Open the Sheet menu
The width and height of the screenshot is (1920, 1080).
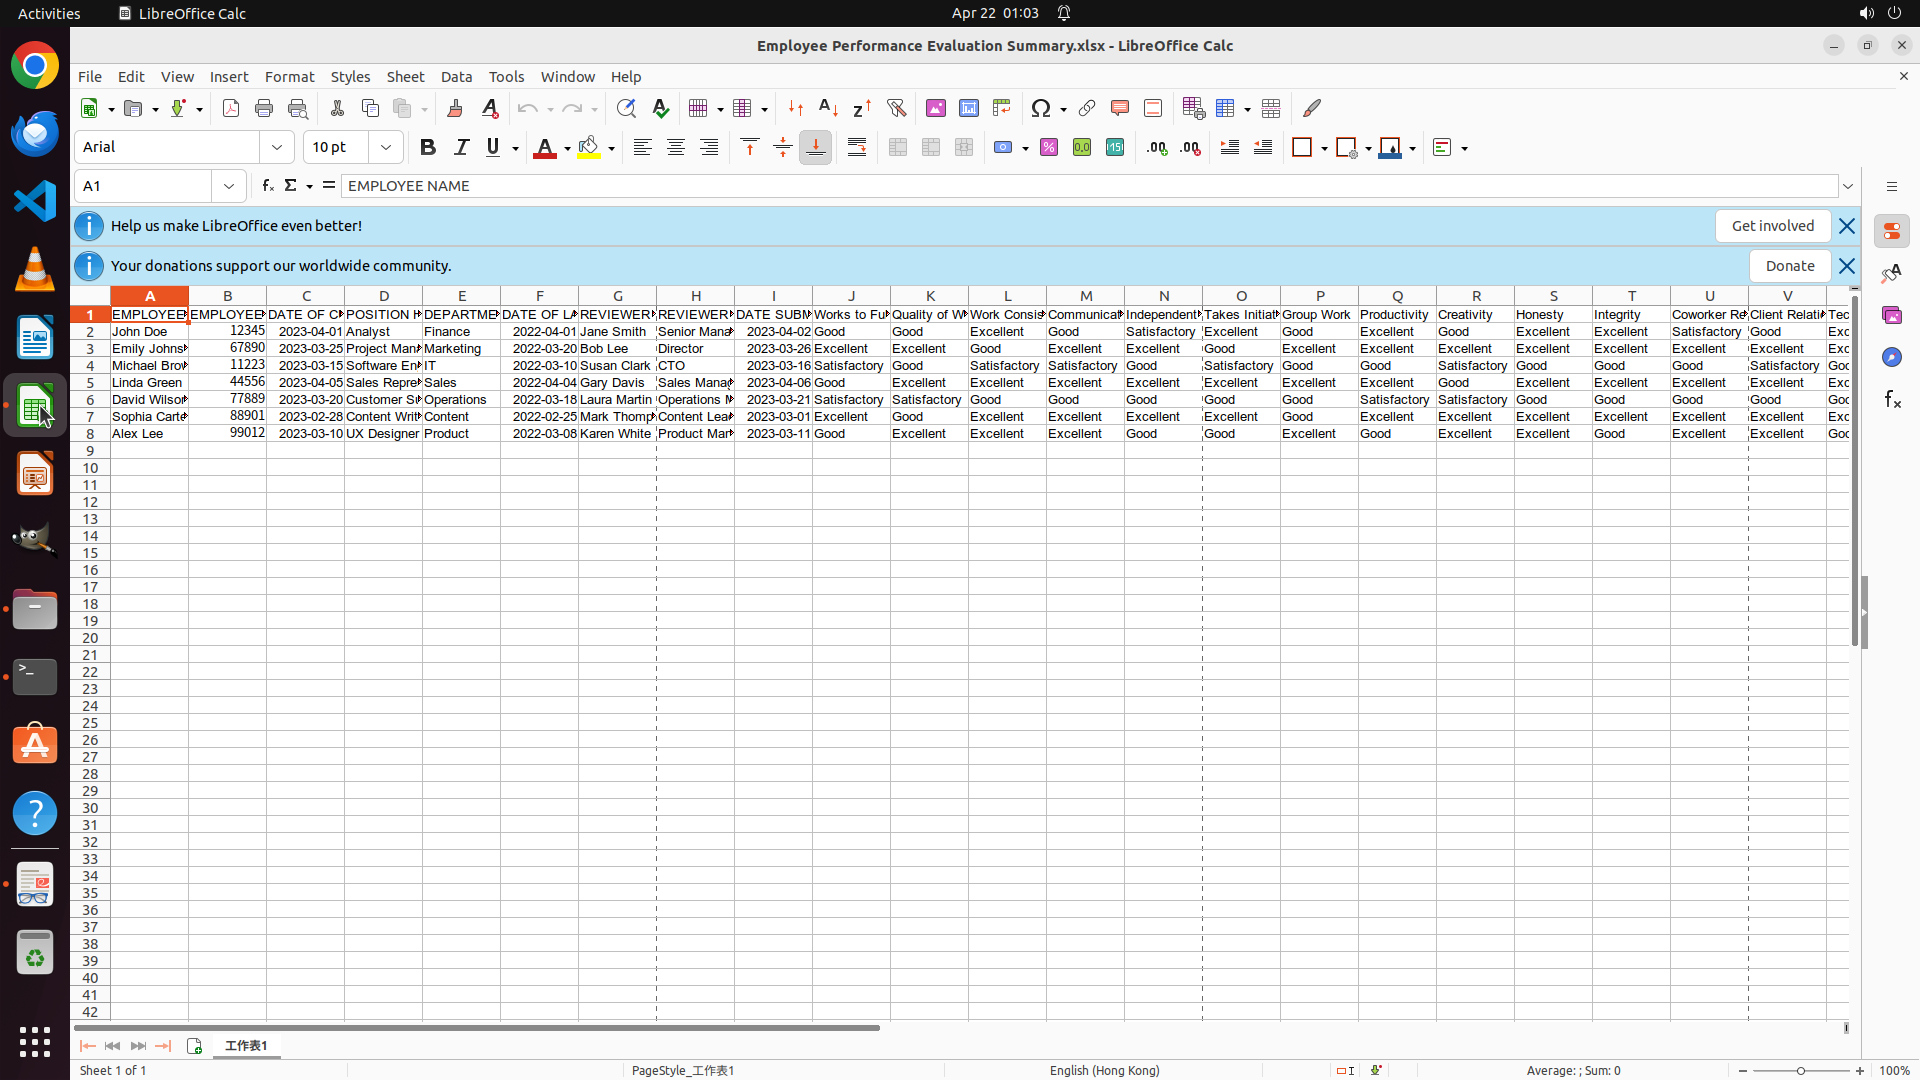pos(405,77)
